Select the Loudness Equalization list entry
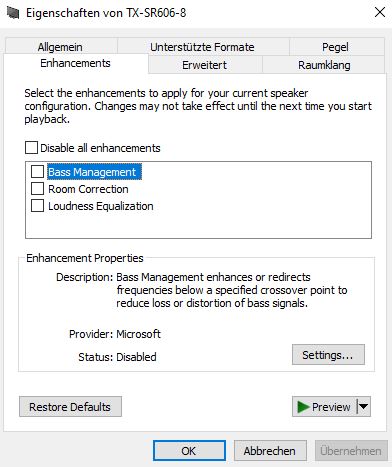The image size is (392, 467). coord(101,206)
